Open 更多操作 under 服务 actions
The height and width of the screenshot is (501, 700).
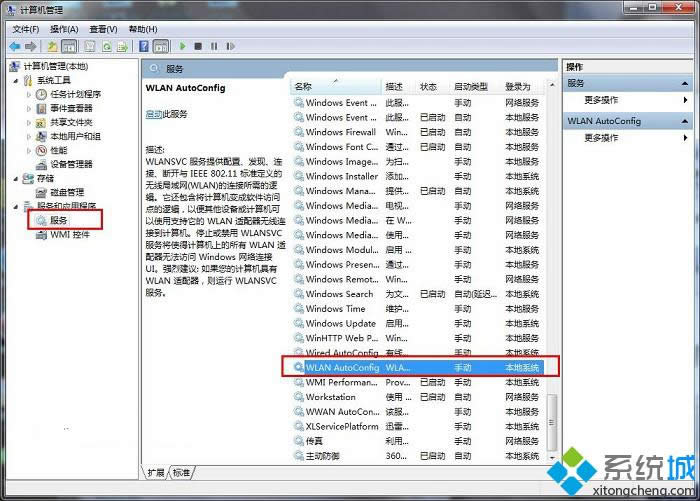pyautogui.click(x=601, y=100)
